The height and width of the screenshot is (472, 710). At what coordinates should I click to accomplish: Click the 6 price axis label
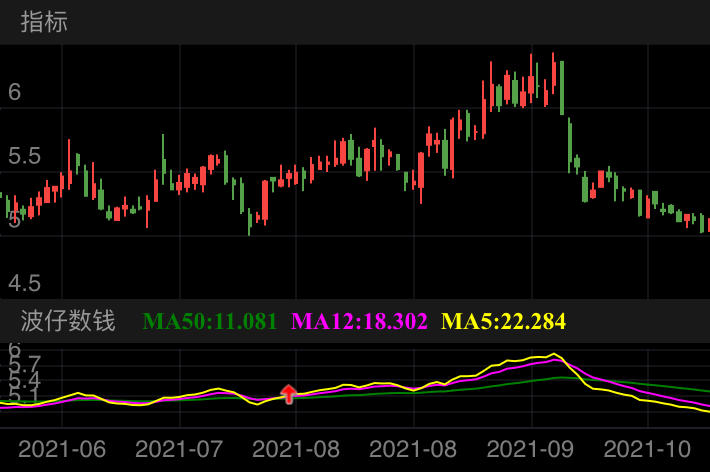point(14,92)
